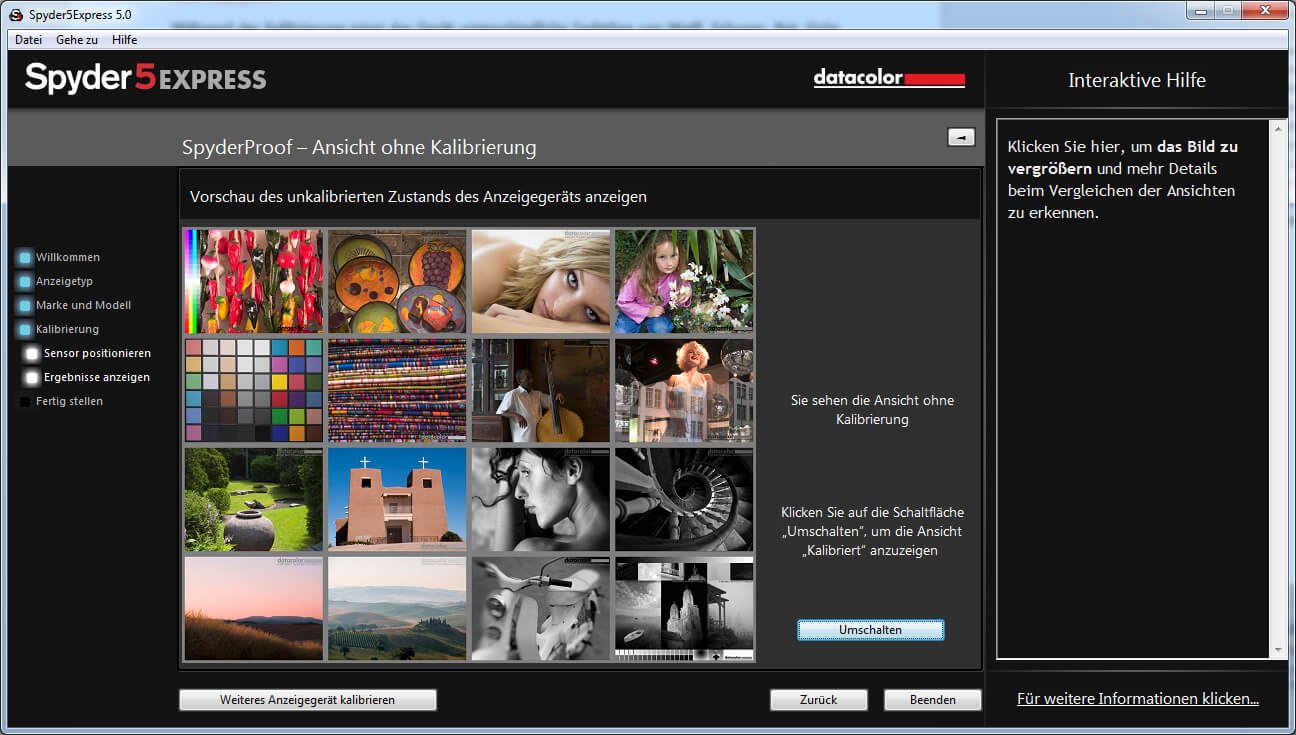The width and height of the screenshot is (1296, 735).
Task: Click the help panel scrollbar up arrow
Action: pos(1277,129)
